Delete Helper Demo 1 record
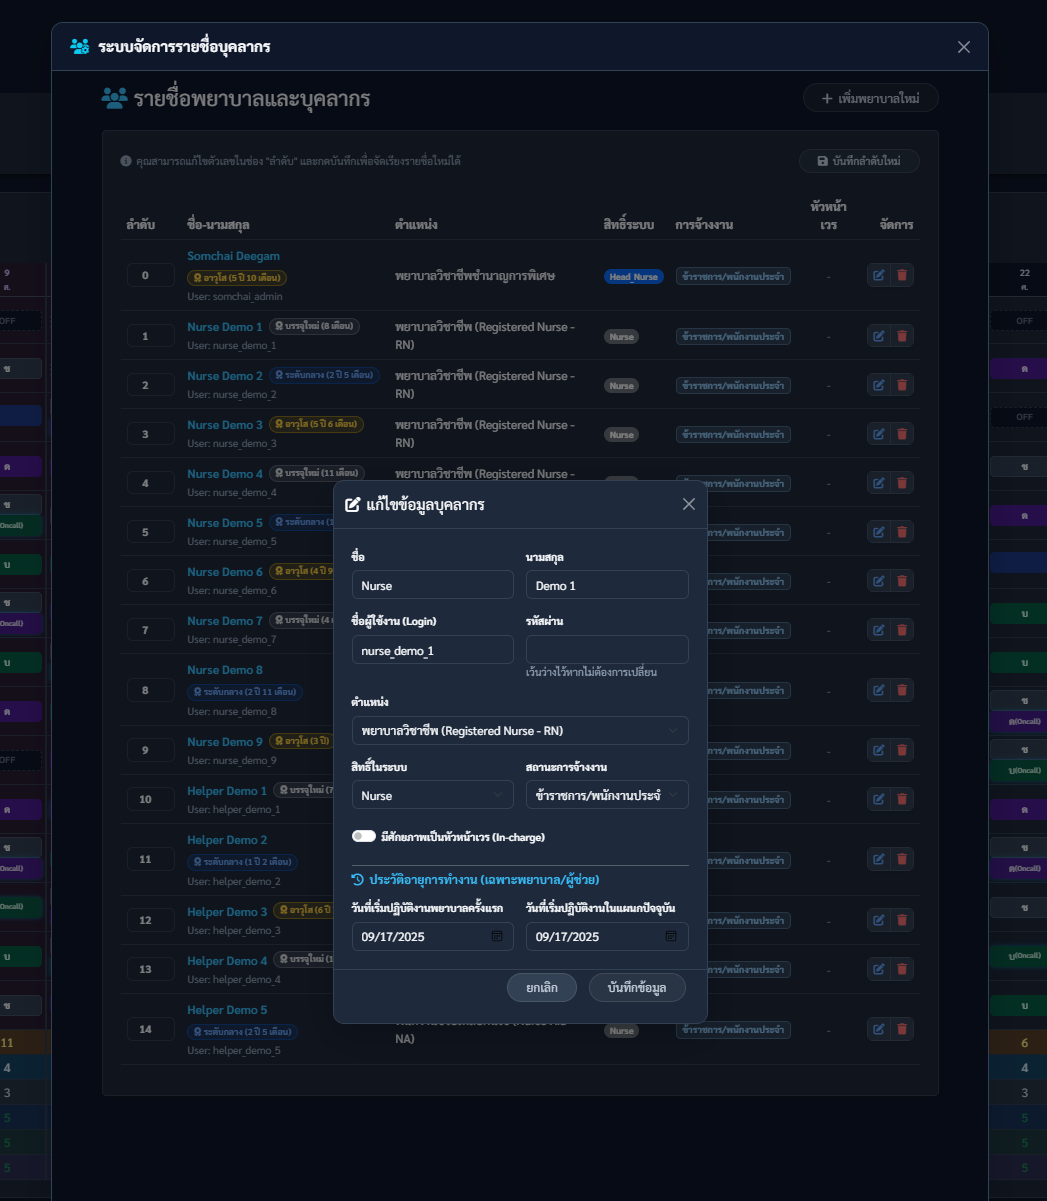This screenshot has width=1047, height=1201. pyautogui.click(x=902, y=799)
